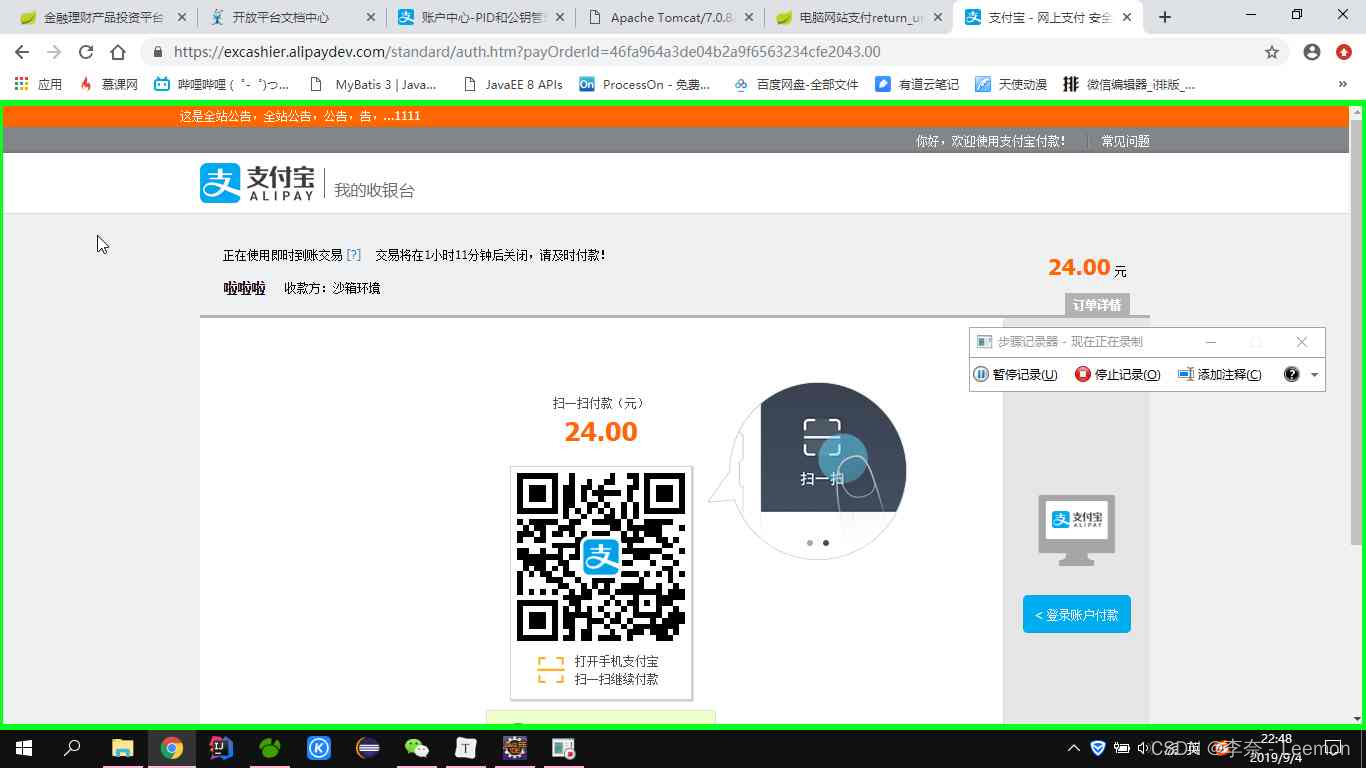The height and width of the screenshot is (768, 1366).
Task: Select first carousel dot under scan illustration
Action: [x=810, y=543]
